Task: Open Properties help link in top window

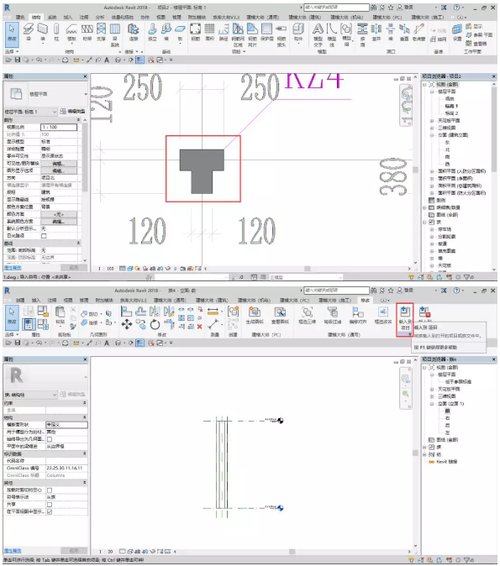Action: point(13,268)
